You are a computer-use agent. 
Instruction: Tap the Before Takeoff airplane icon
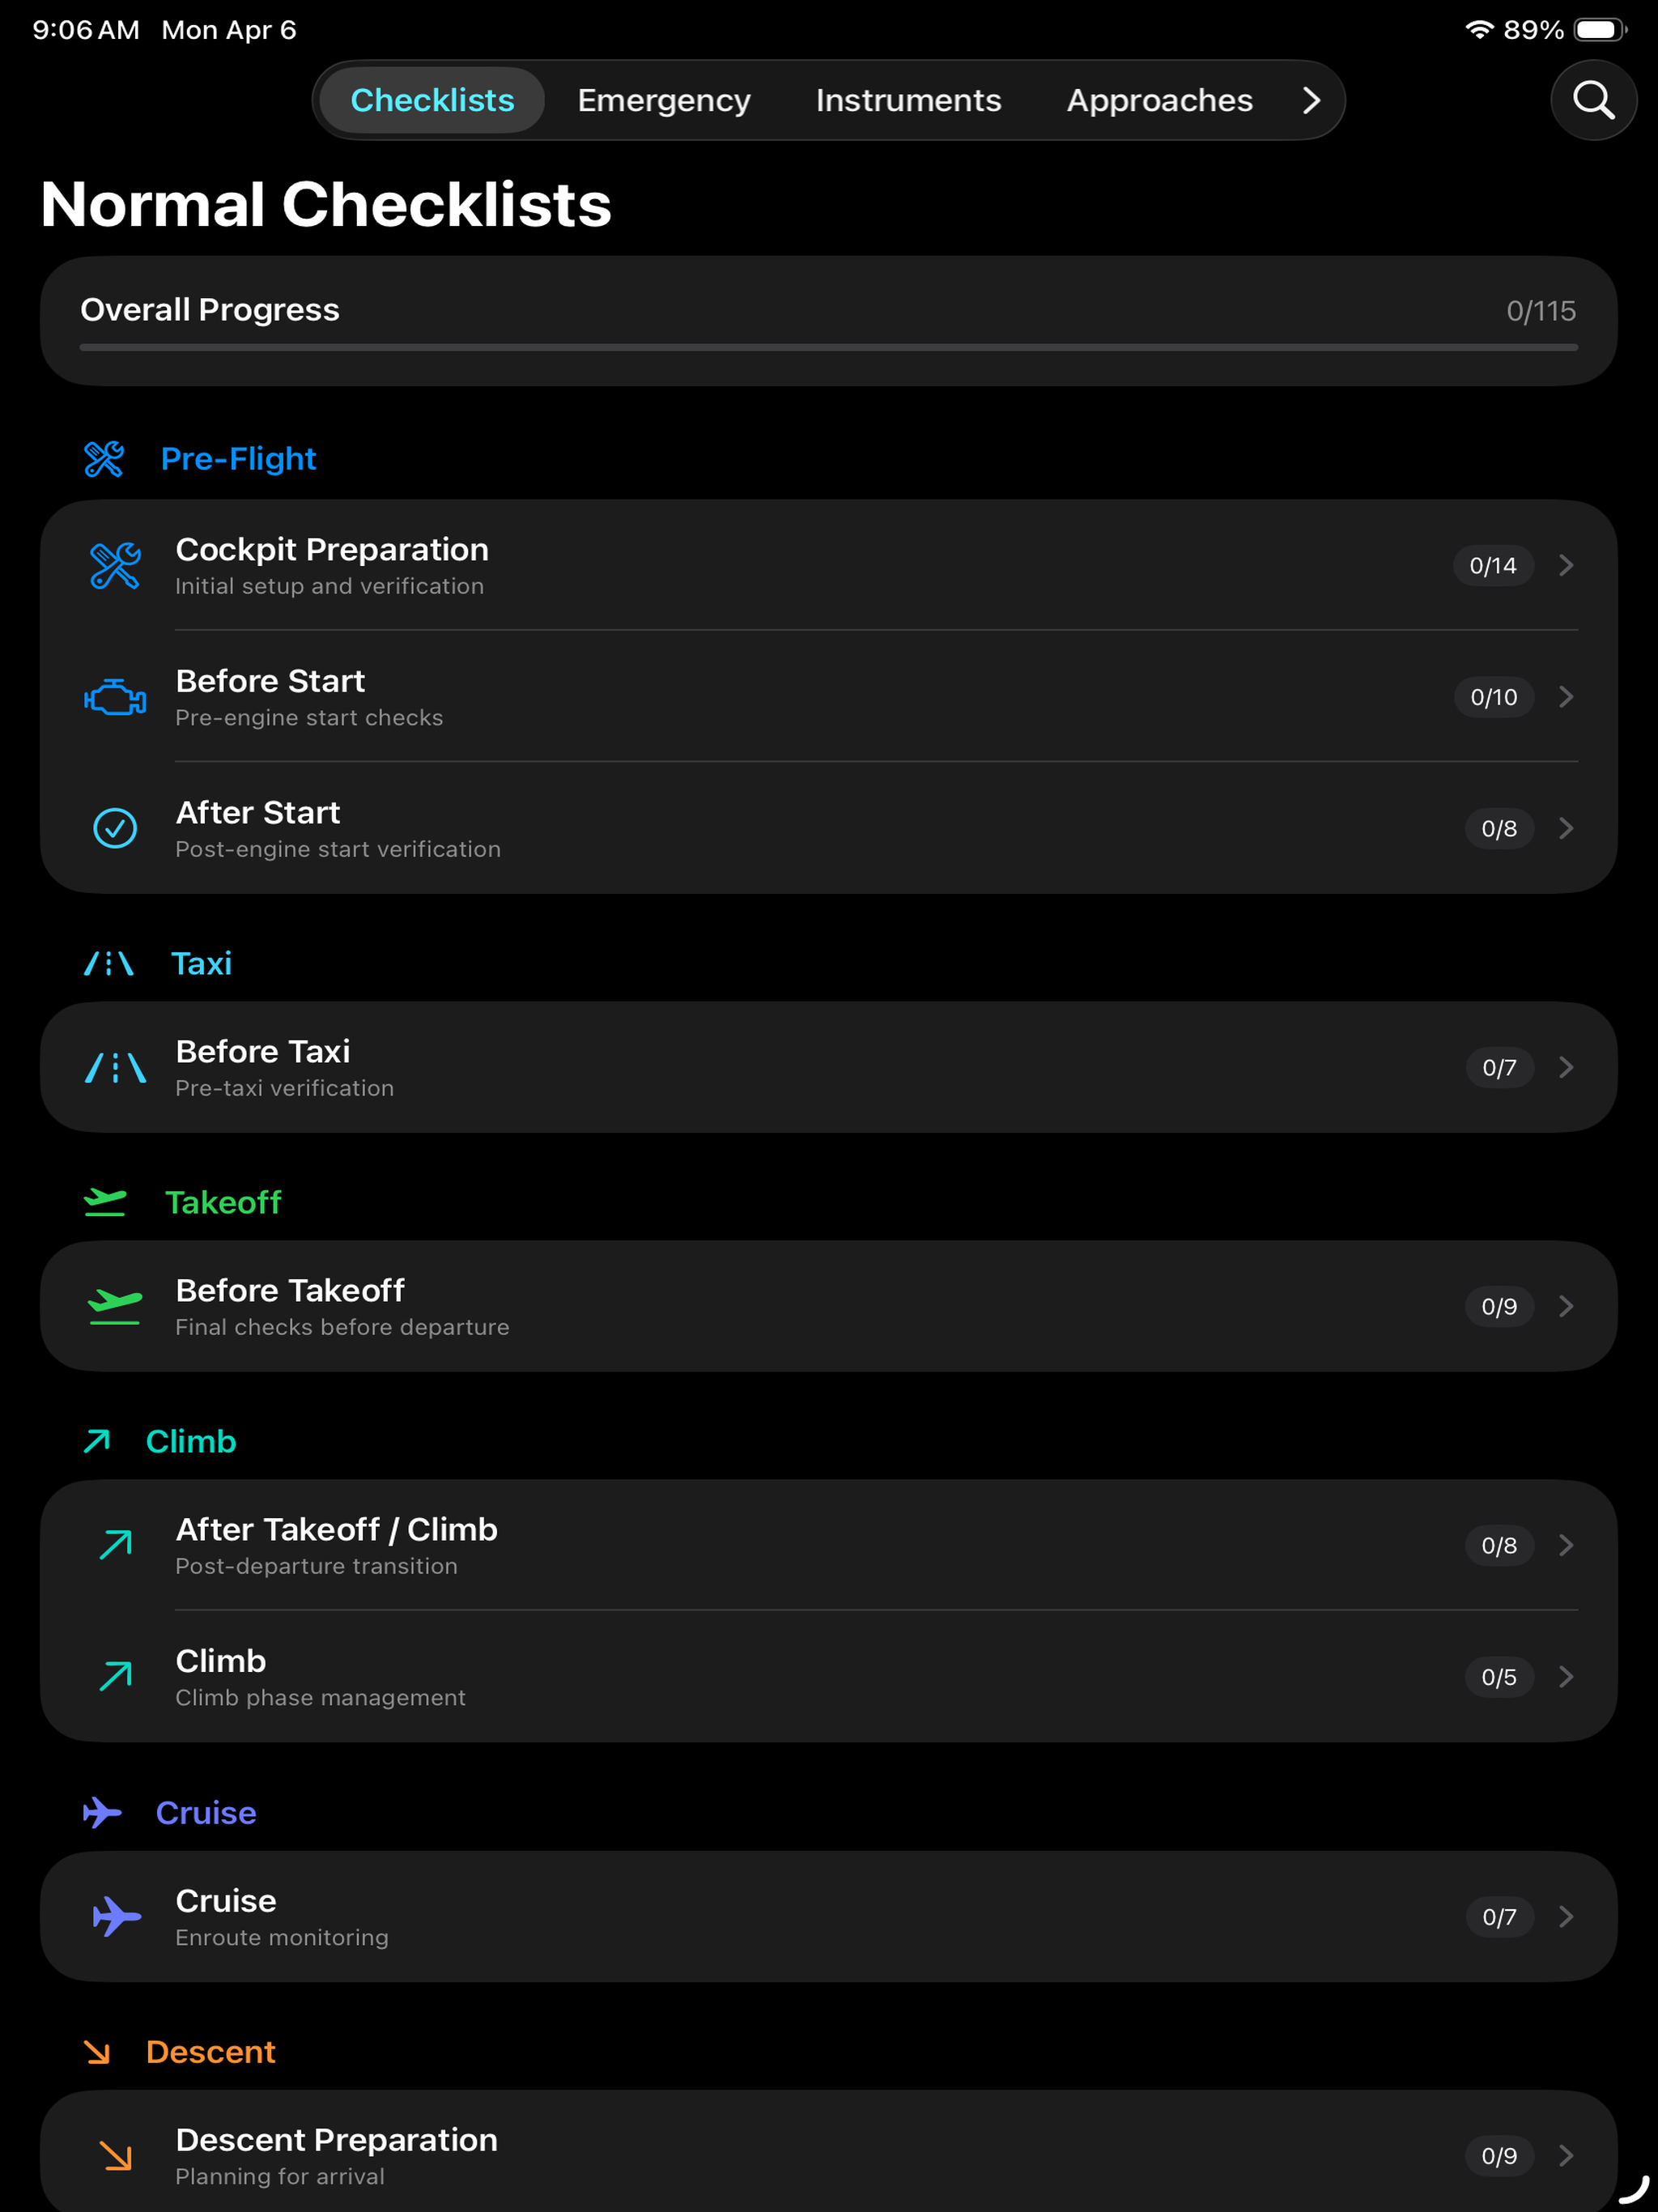point(115,1306)
